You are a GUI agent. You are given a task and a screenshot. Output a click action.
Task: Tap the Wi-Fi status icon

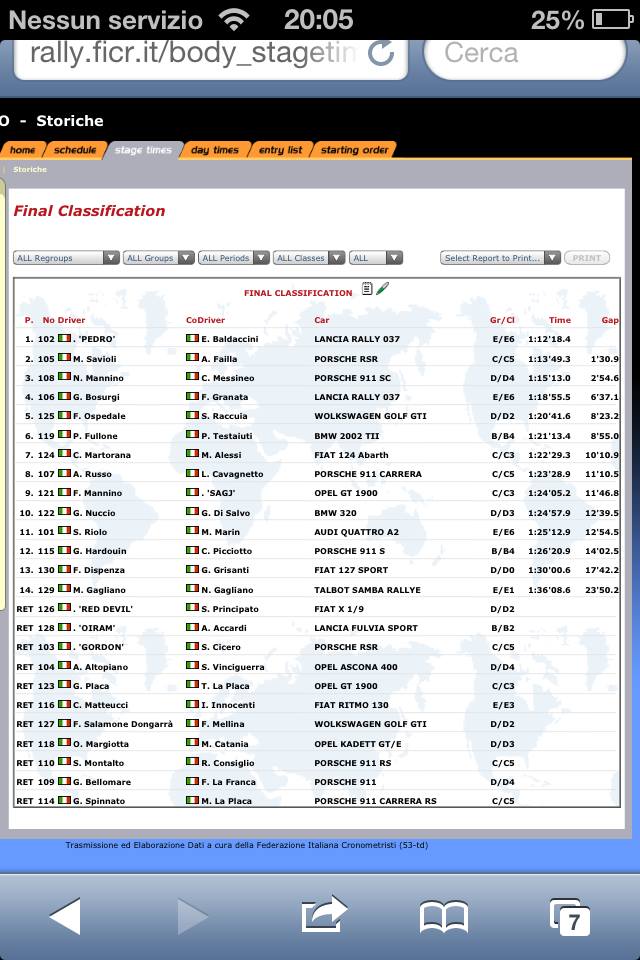point(235,20)
